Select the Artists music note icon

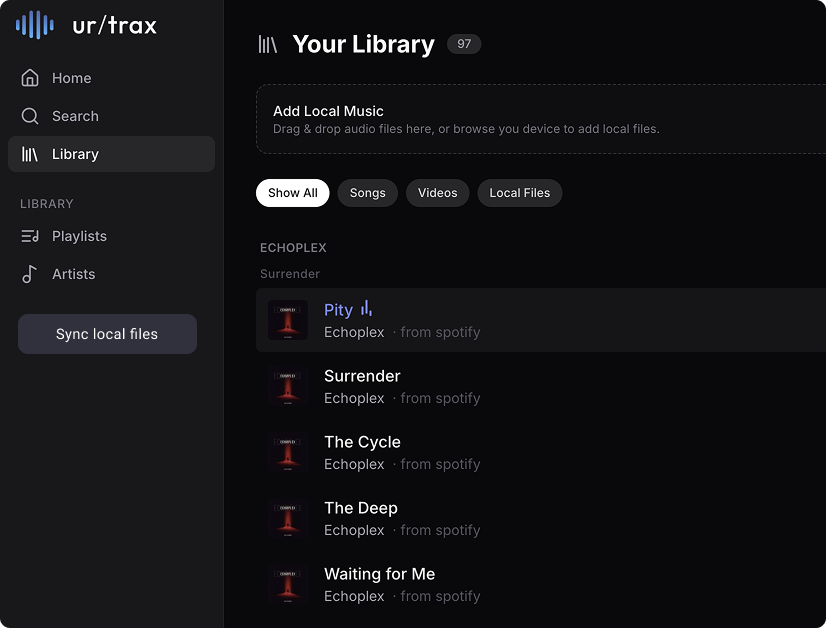pyautogui.click(x=31, y=274)
